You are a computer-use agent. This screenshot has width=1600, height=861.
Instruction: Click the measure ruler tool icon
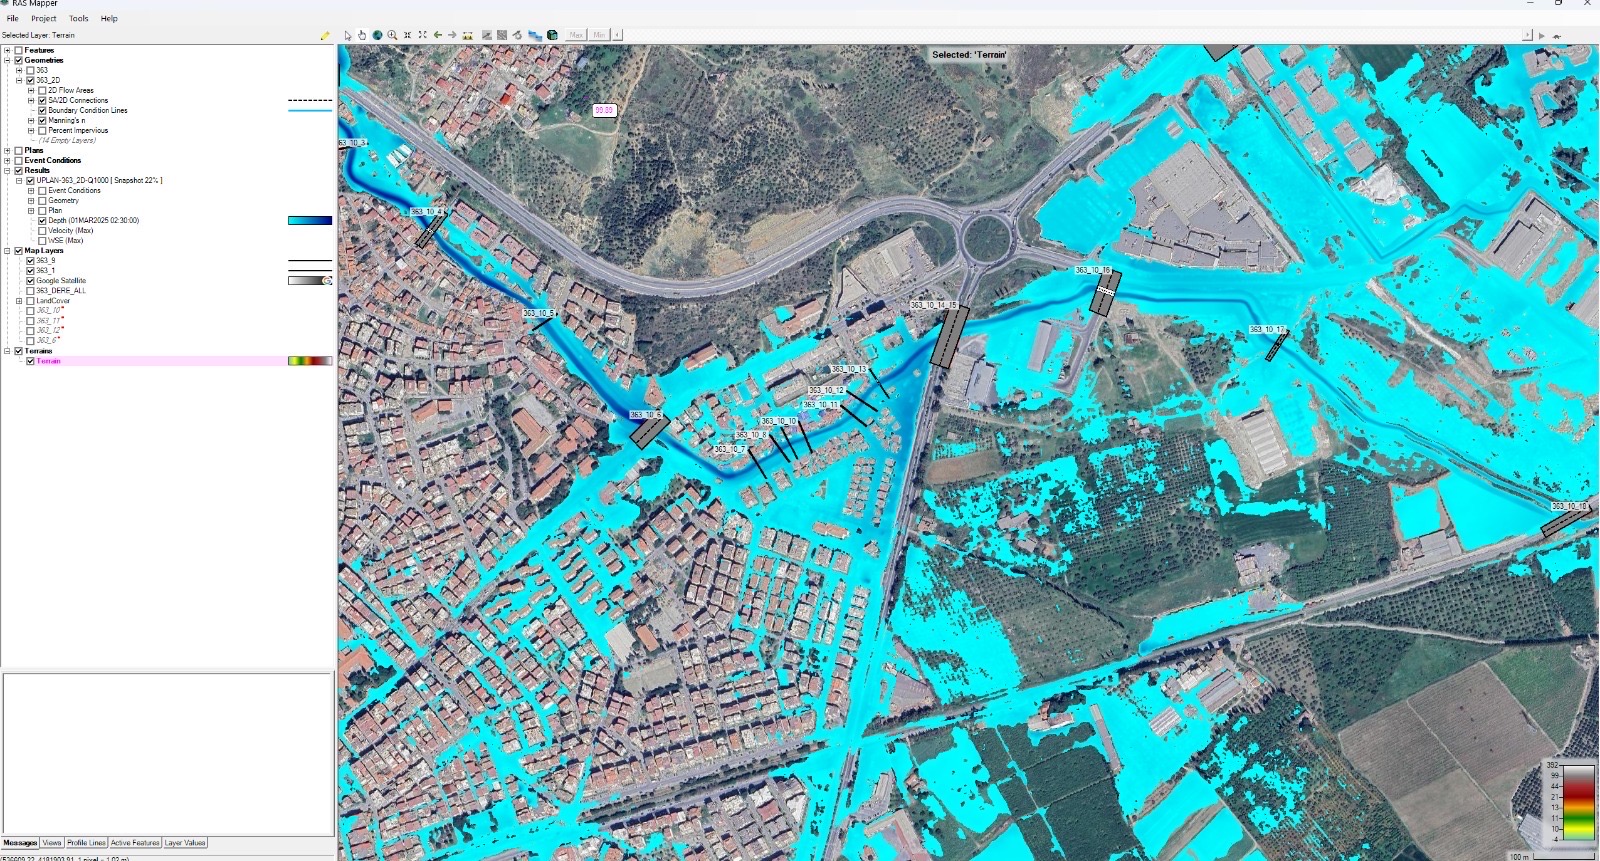point(467,35)
